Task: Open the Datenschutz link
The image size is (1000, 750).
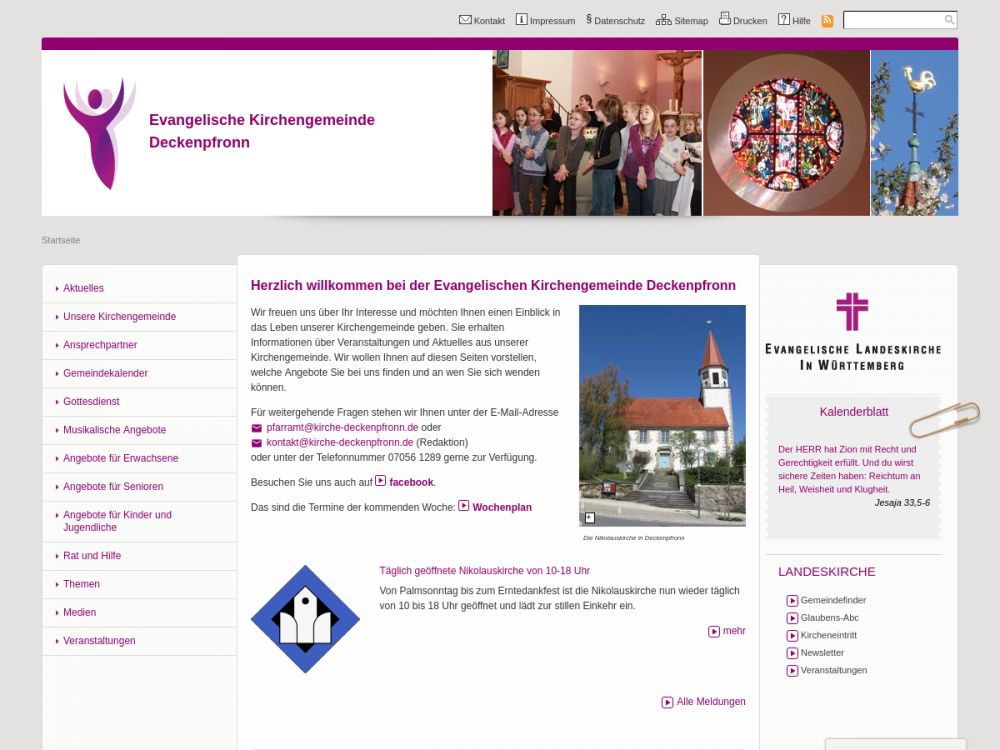Action: pos(619,21)
